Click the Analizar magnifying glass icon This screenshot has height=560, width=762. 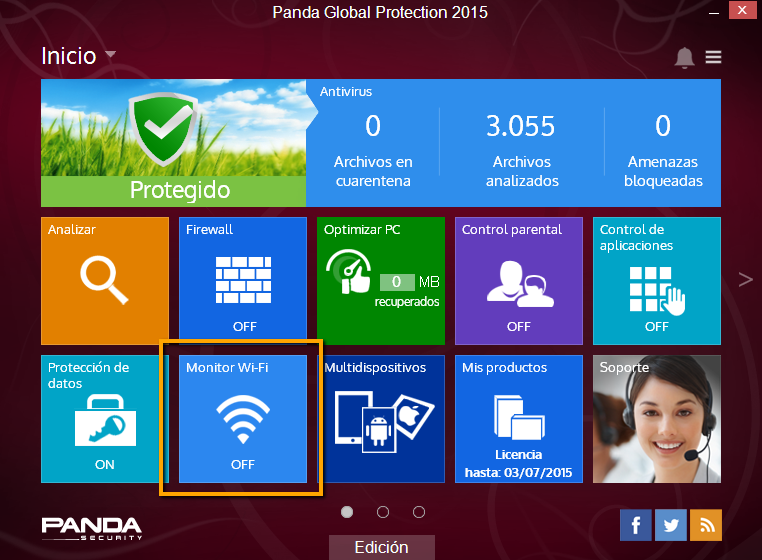pyautogui.click(x=104, y=280)
